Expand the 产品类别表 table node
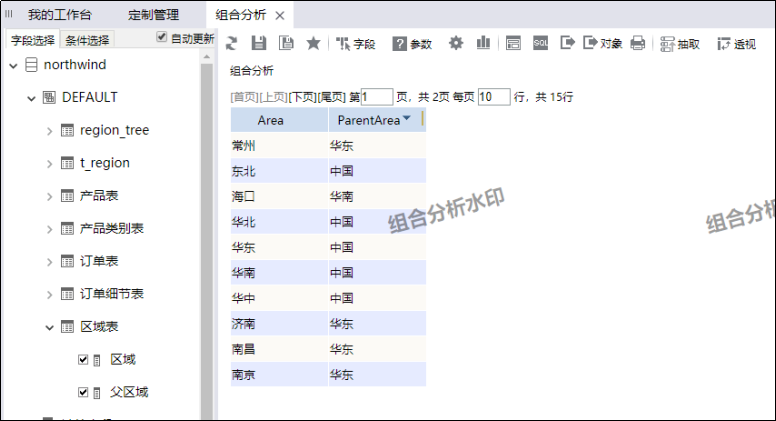Viewport: 776px width, 421px height. 49,229
